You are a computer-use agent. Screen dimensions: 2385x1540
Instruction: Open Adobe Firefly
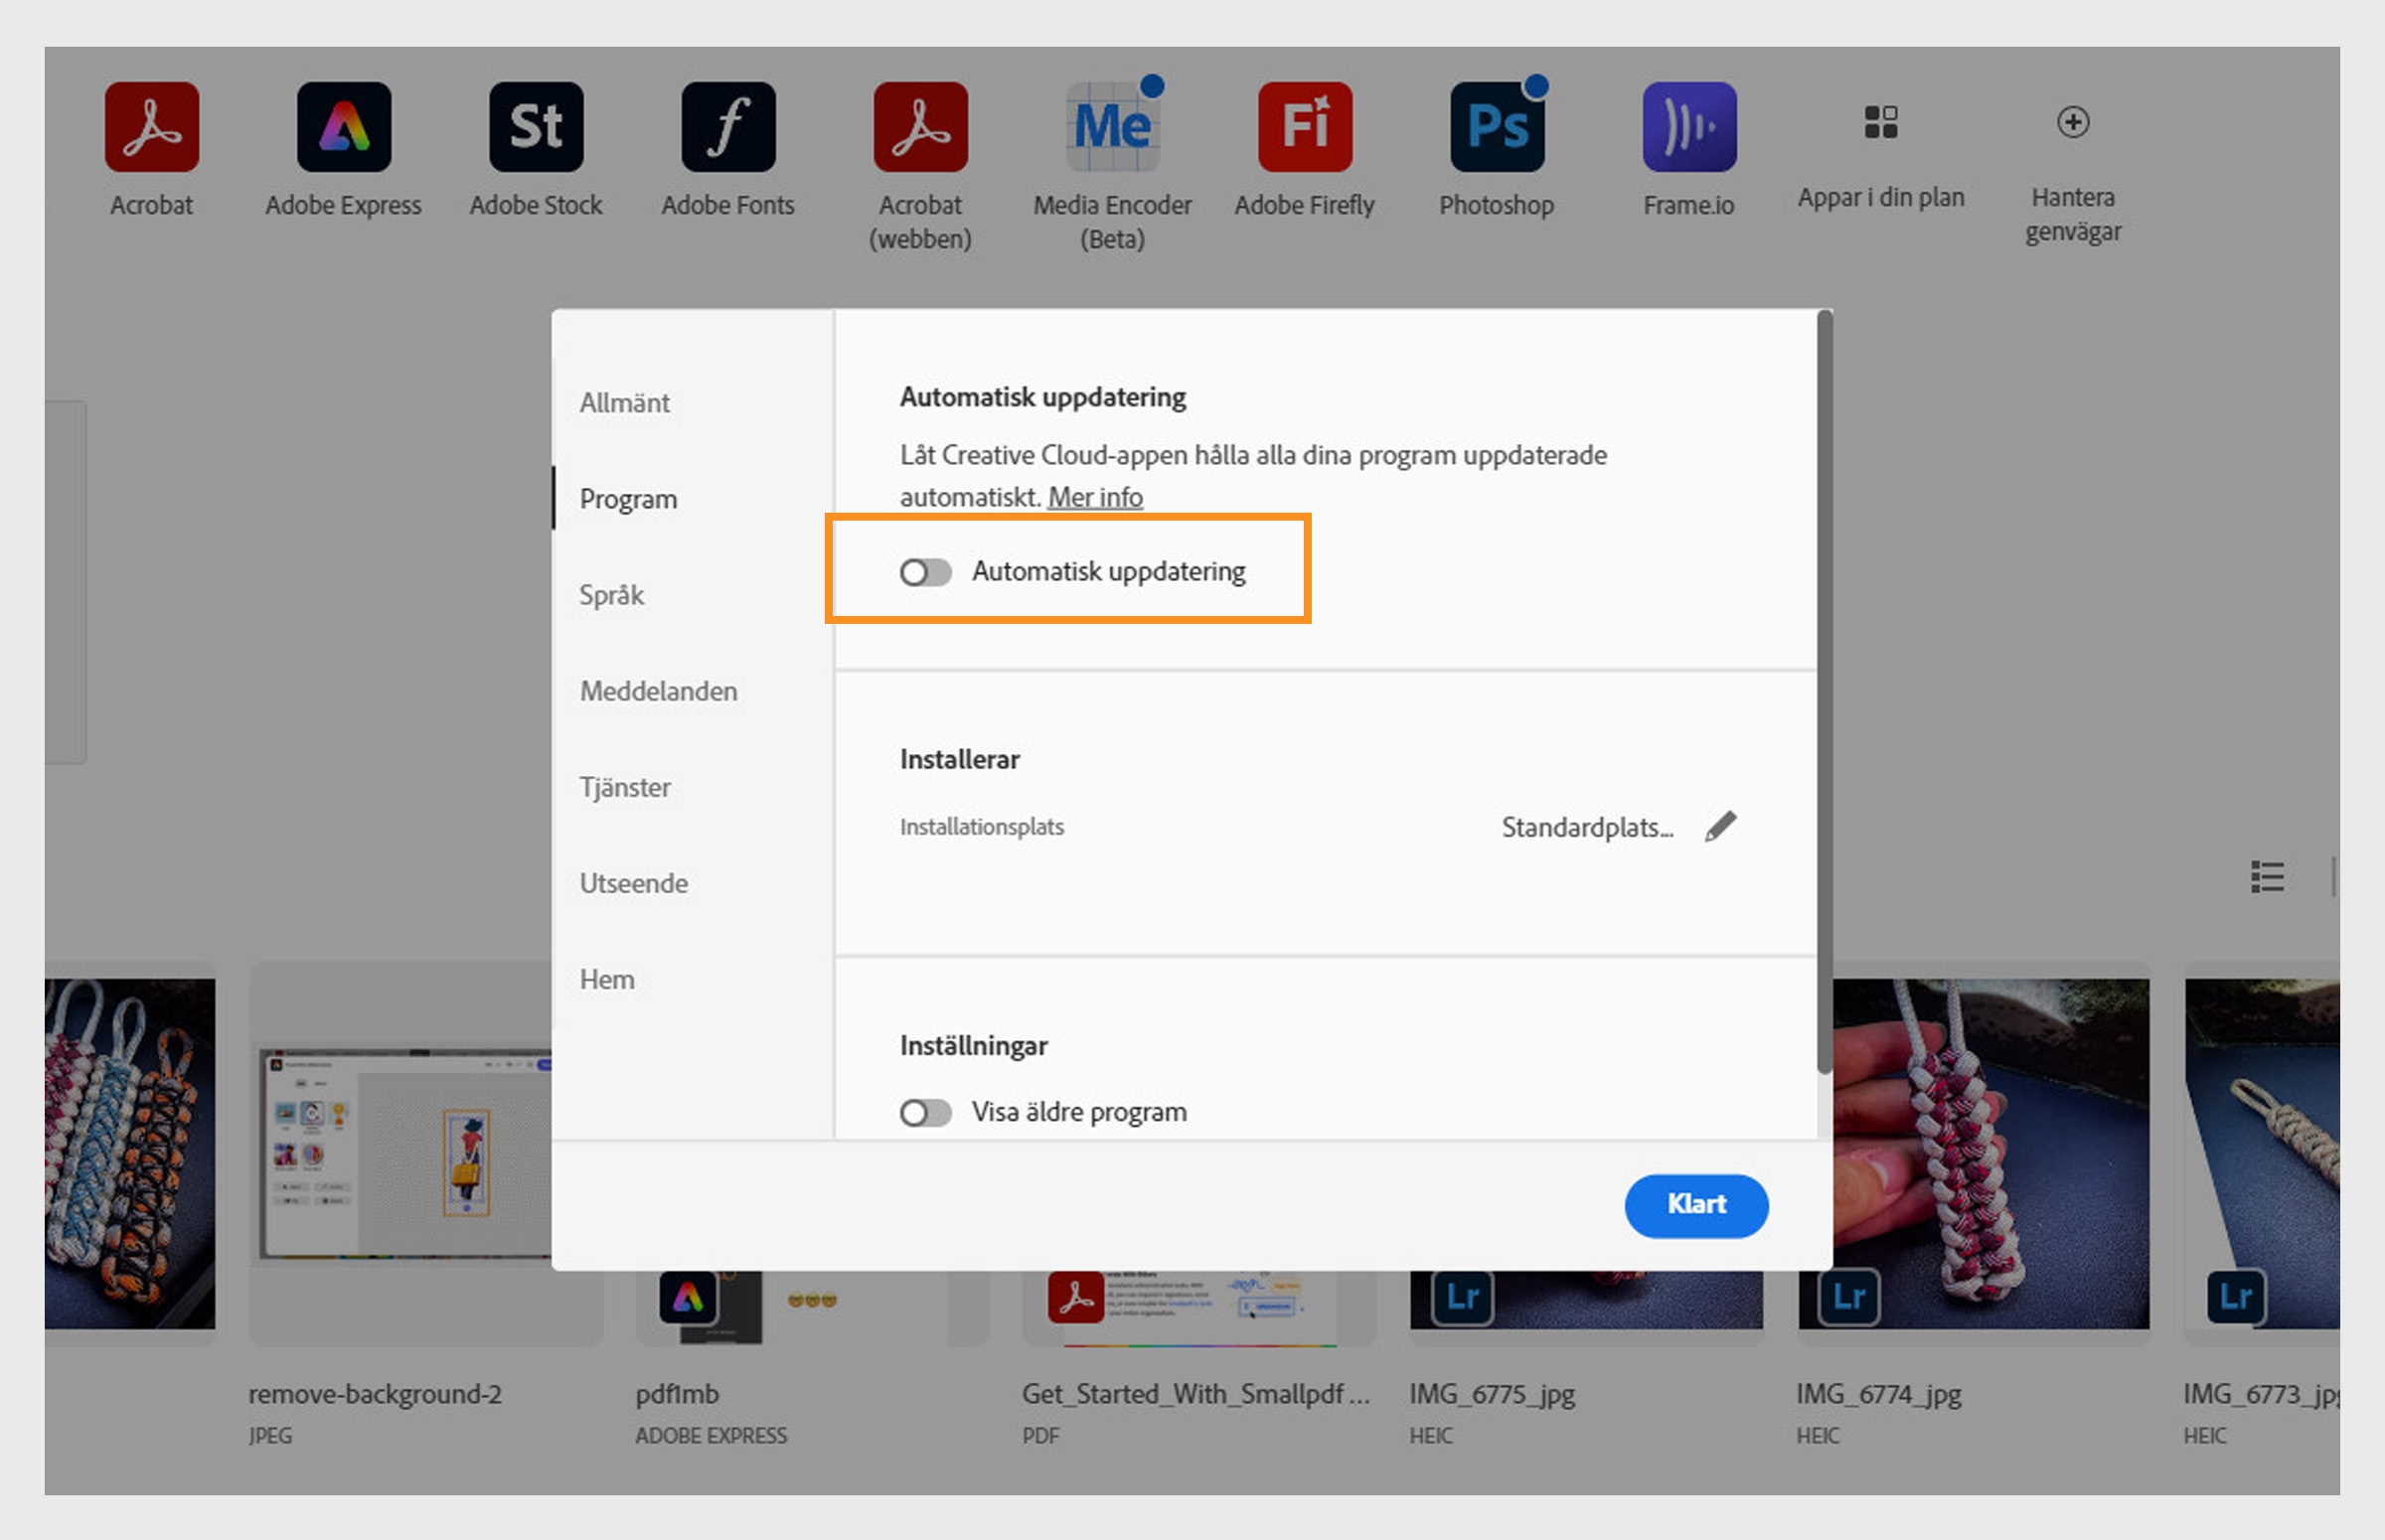click(x=1303, y=126)
